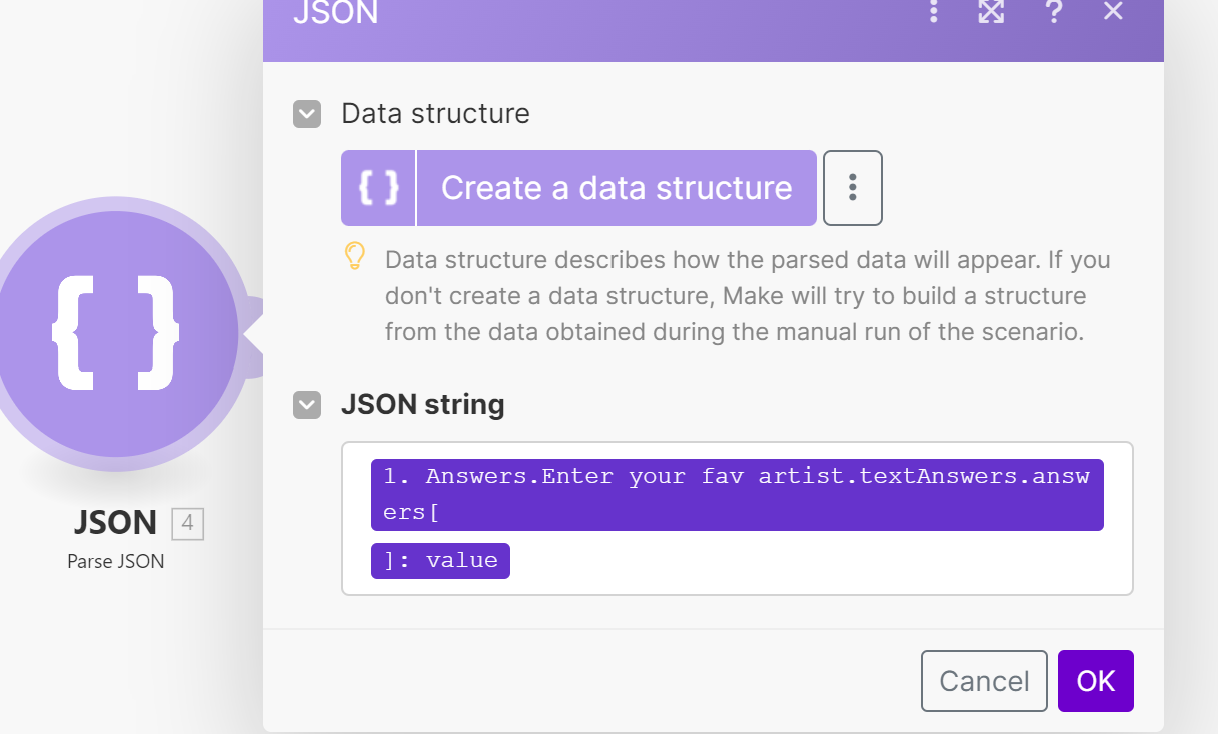
Task: Click the curly braces icon on Create button
Action: [378, 188]
